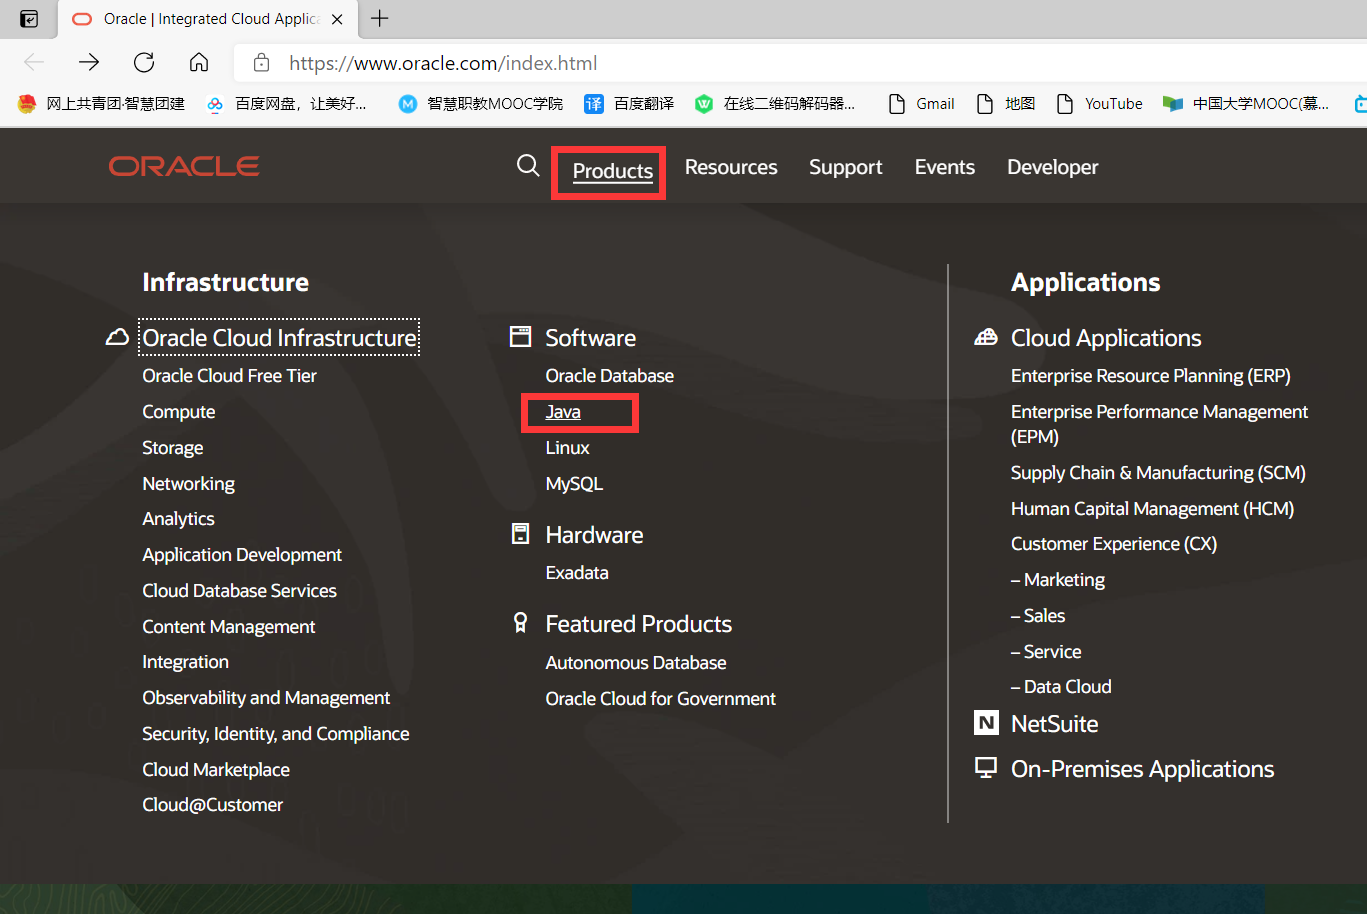Open Supply Chain & Manufacturing (SCM)
Image resolution: width=1367 pixels, height=914 pixels.
click(x=1158, y=473)
